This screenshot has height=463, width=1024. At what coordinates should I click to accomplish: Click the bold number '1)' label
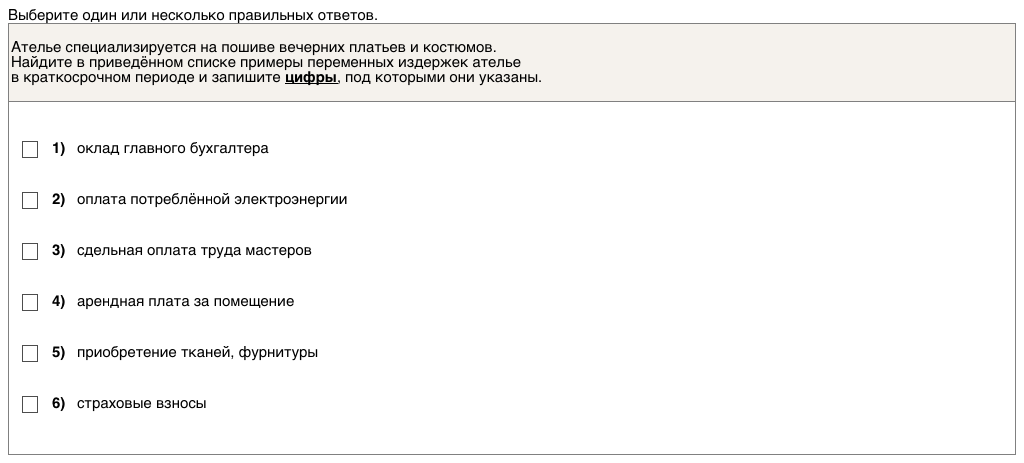click(58, 149)
